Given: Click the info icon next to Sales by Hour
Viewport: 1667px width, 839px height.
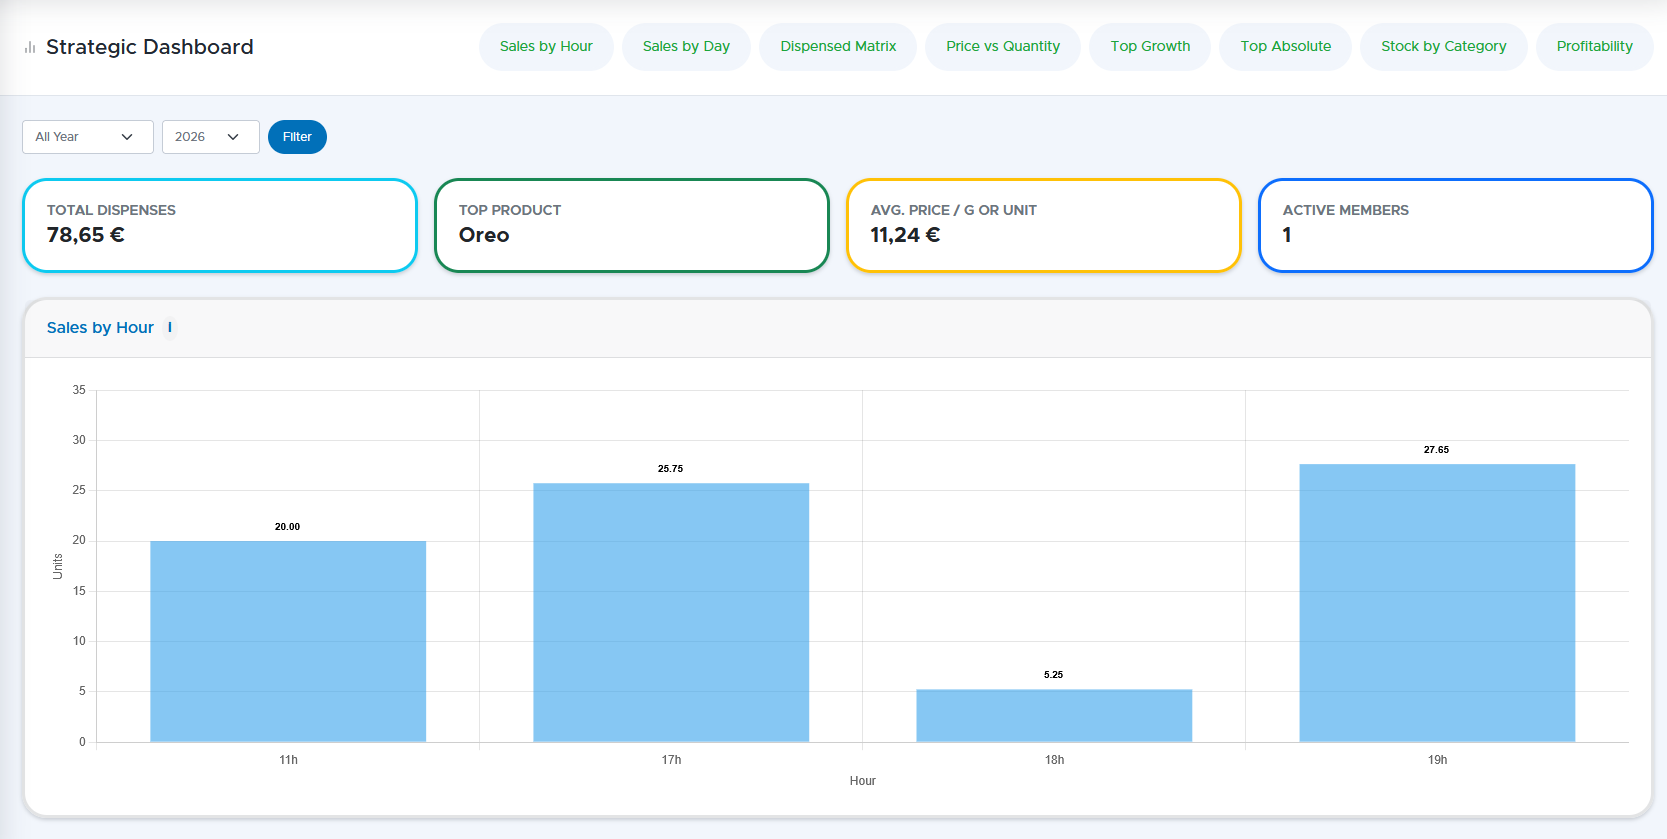Looking at the screenshot, I should [170, 328].
